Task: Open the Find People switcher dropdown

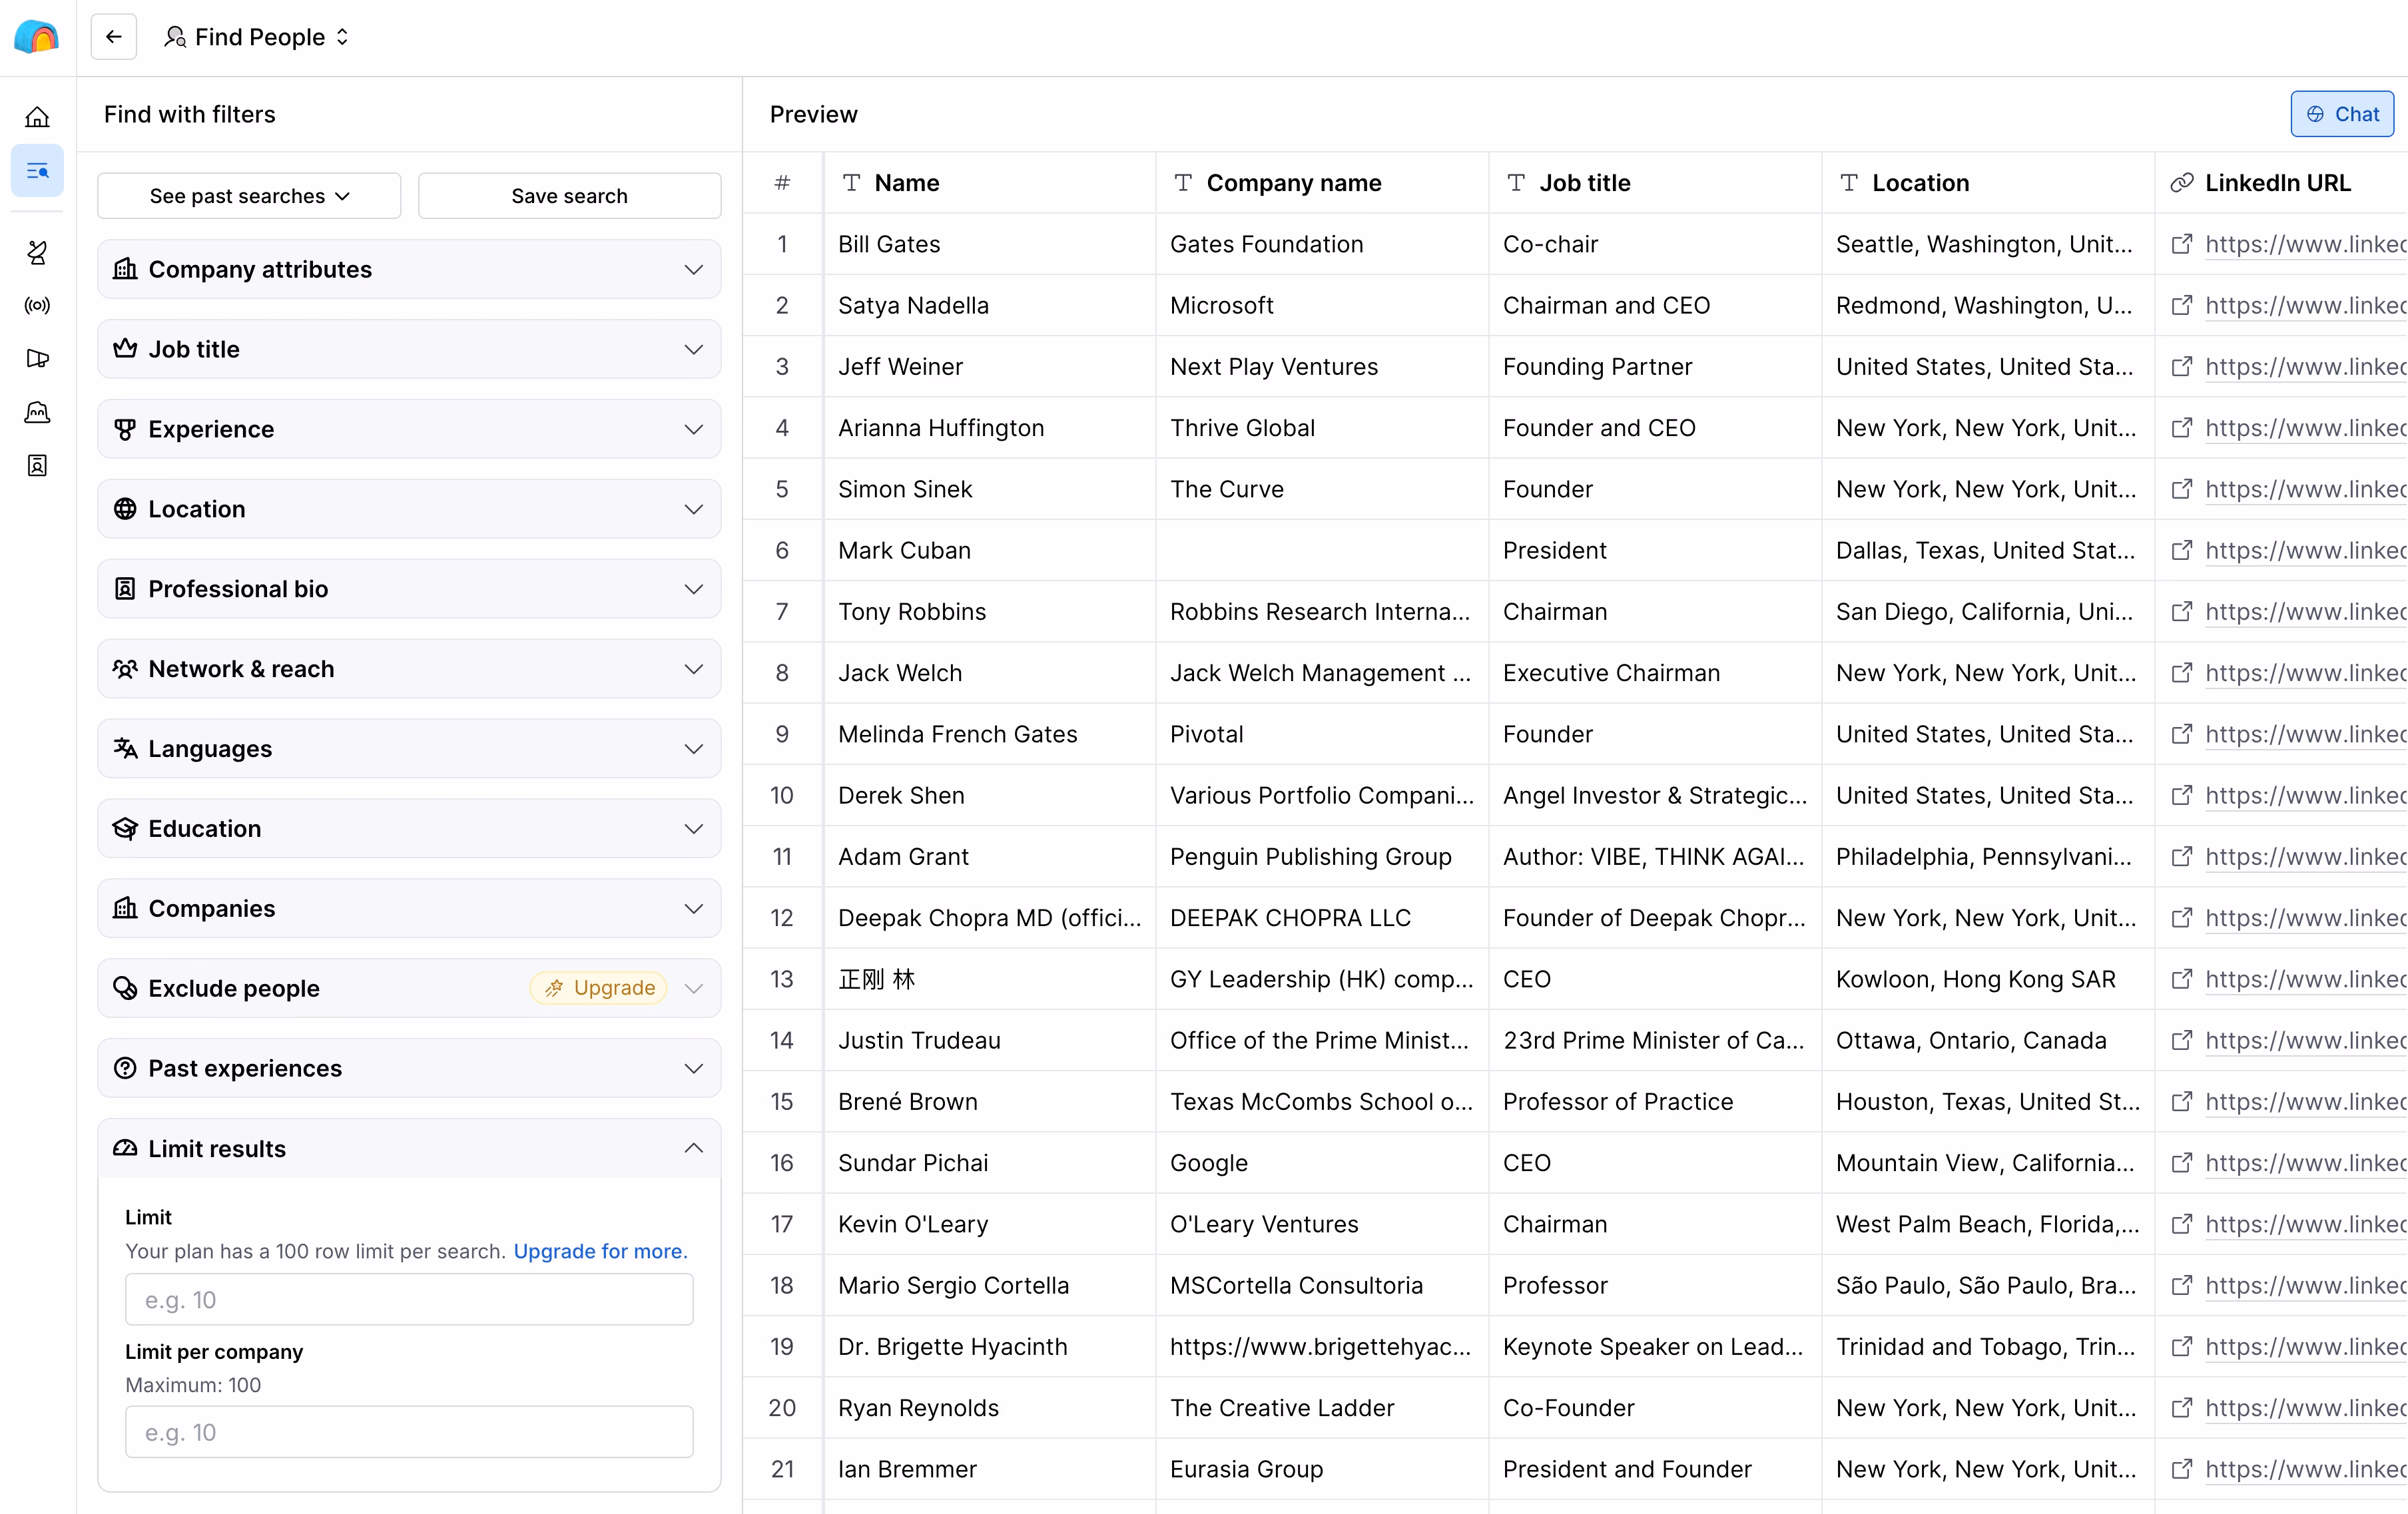Action: click(258, 37)
